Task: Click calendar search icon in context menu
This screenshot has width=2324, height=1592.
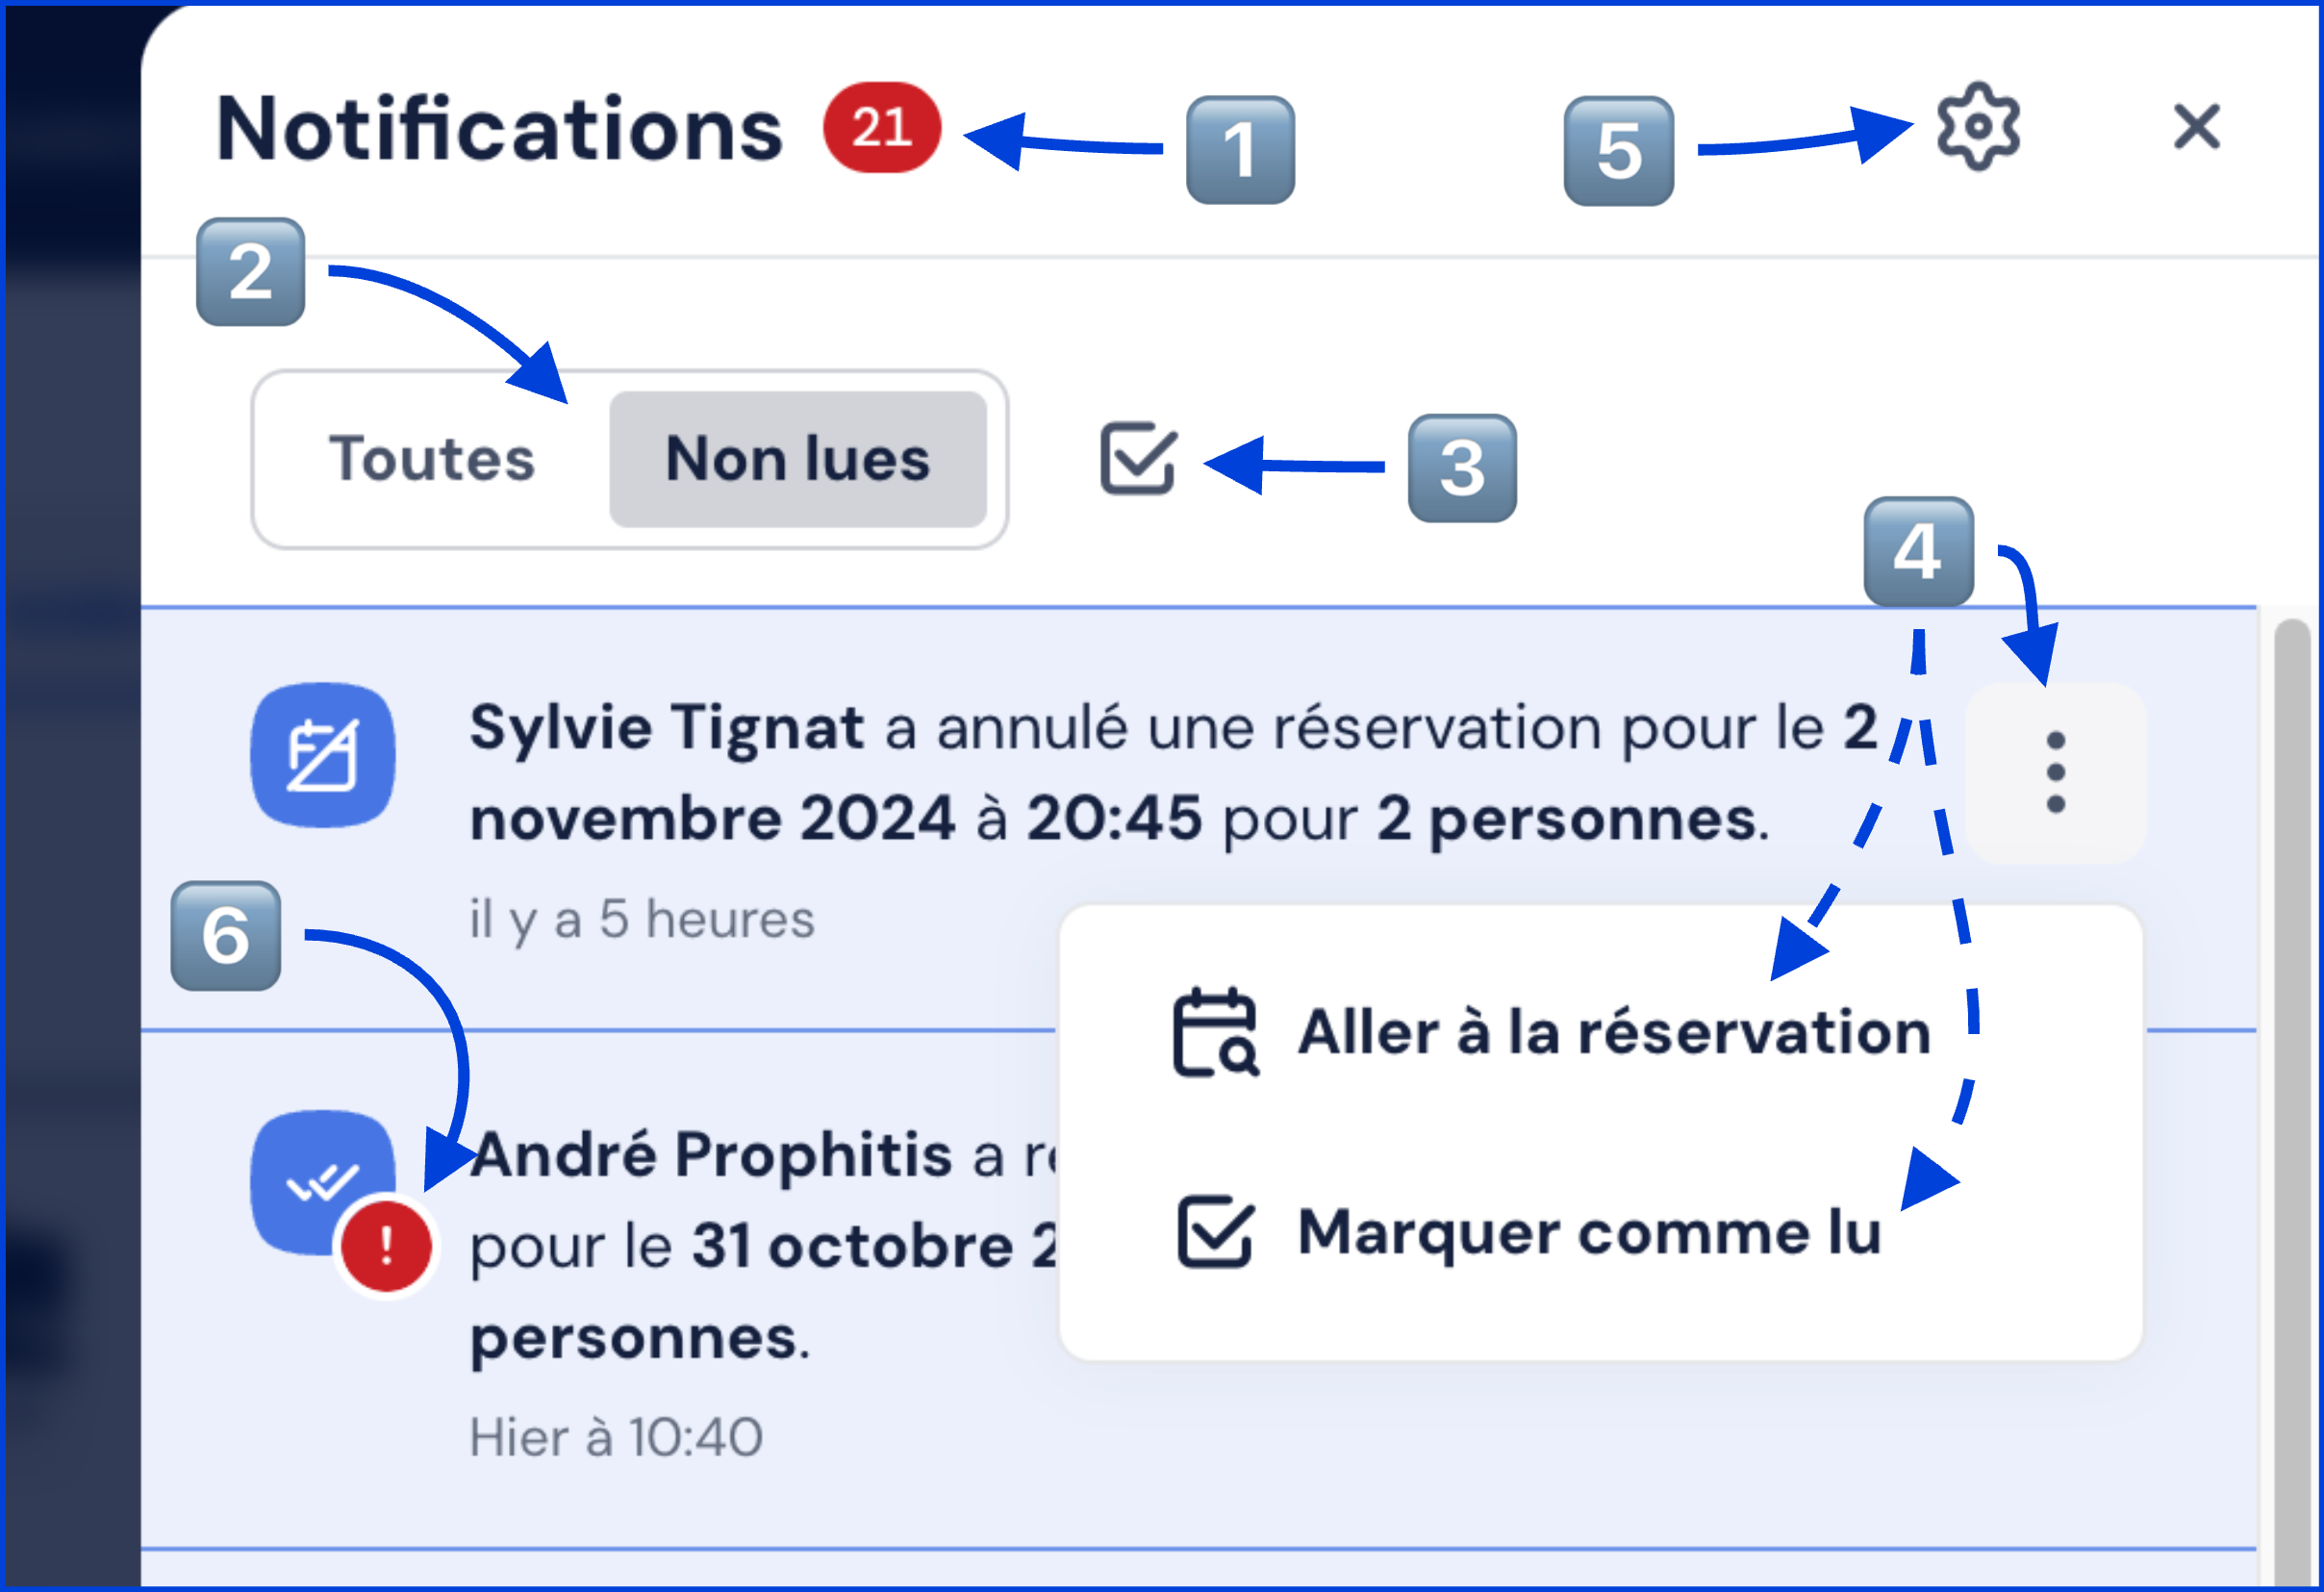Action: coord(1215,1032)
